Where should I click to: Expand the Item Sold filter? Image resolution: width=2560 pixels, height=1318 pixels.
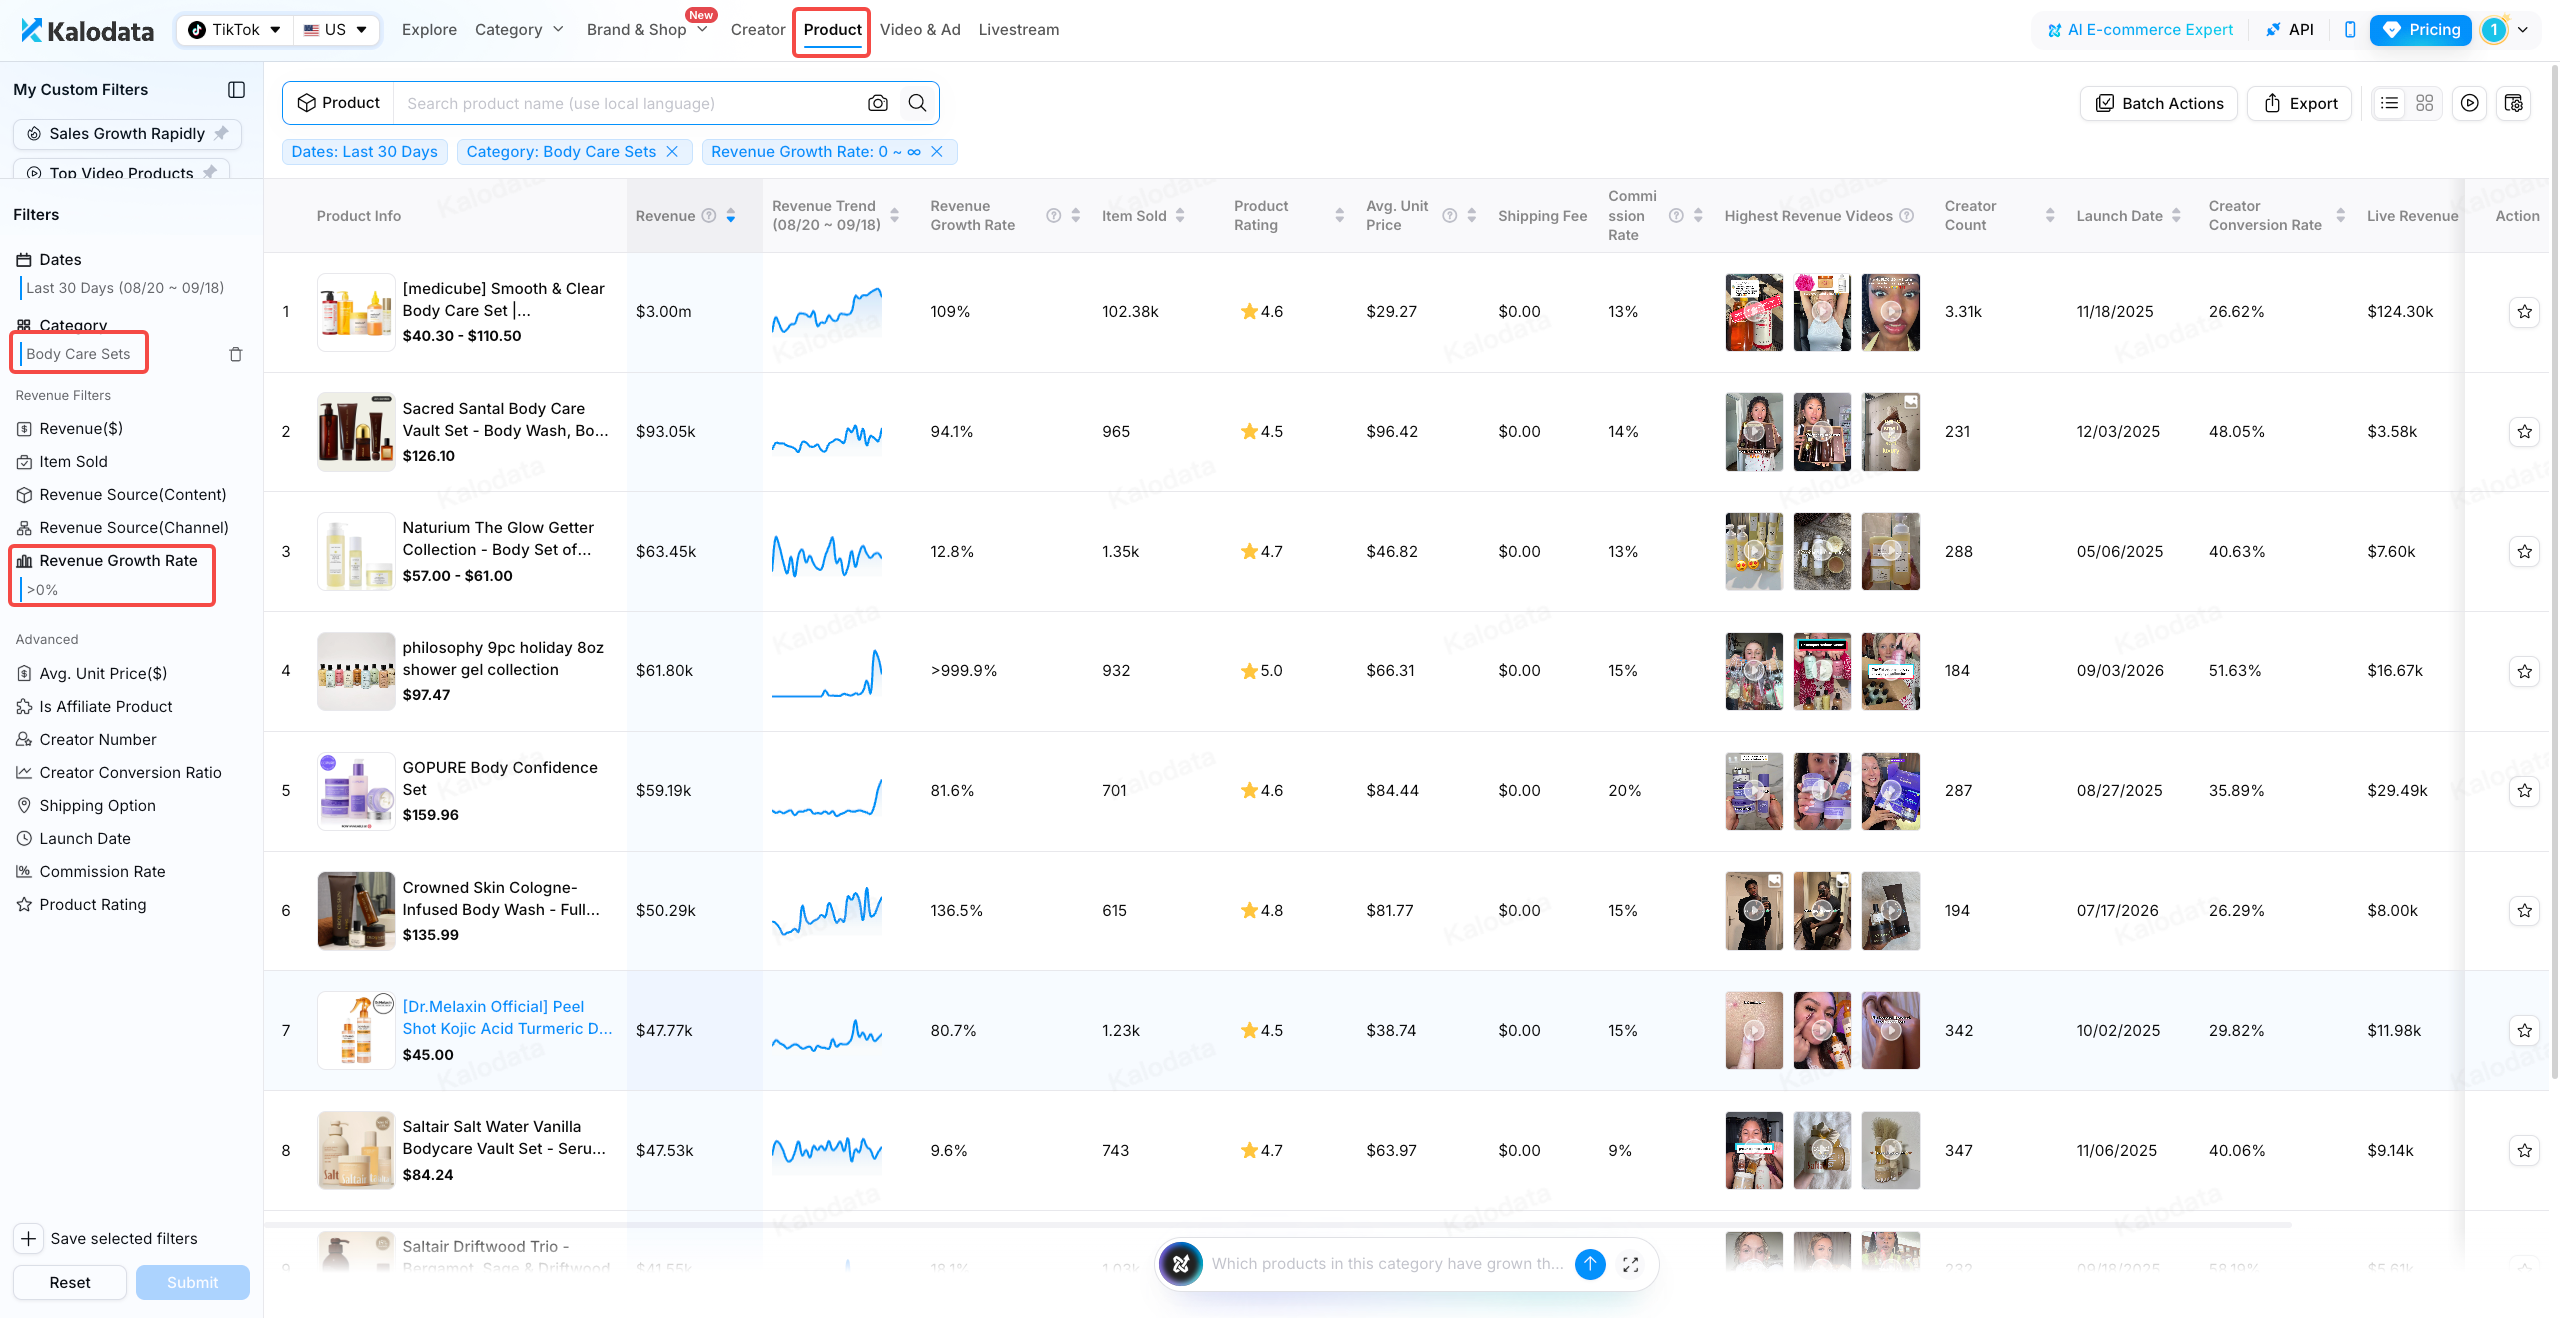73,462
